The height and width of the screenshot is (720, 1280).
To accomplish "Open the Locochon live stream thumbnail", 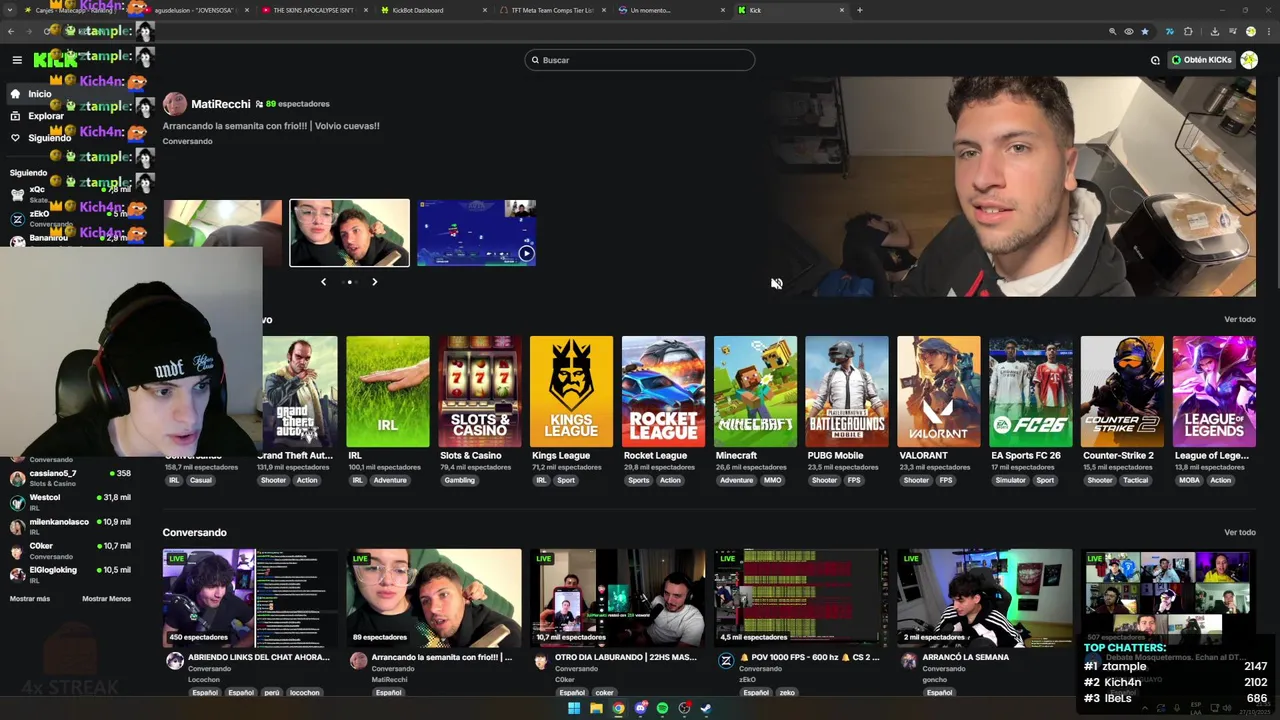I will (x=250, y=598).
